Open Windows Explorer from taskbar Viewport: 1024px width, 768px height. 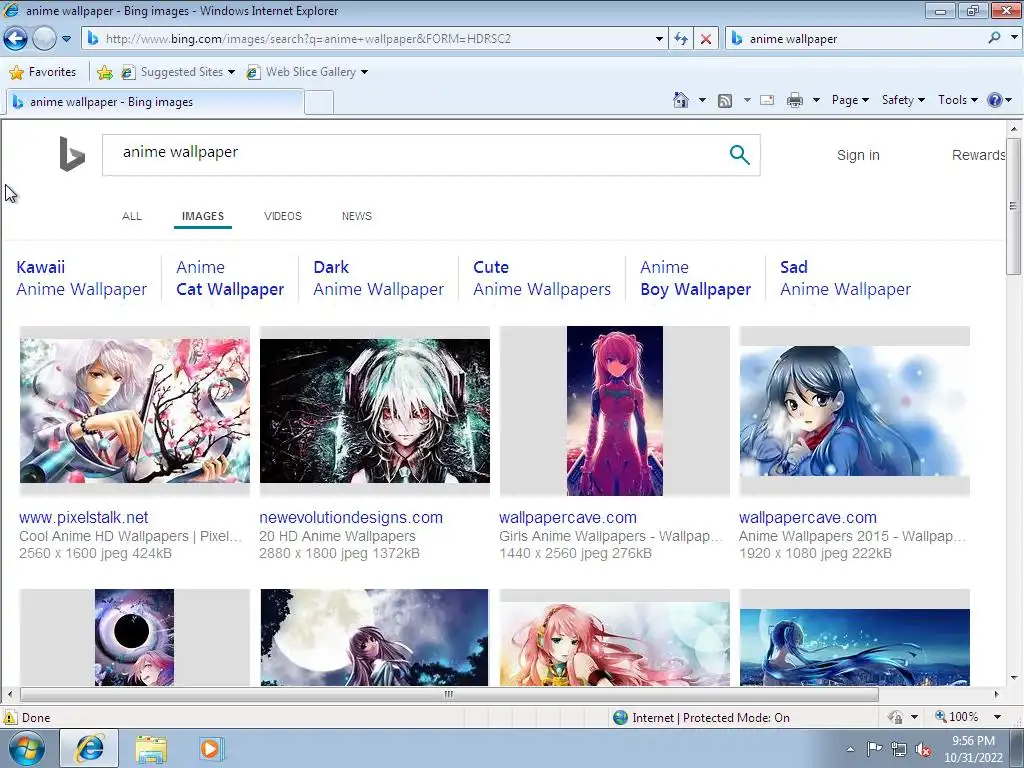tap(151, 748)
